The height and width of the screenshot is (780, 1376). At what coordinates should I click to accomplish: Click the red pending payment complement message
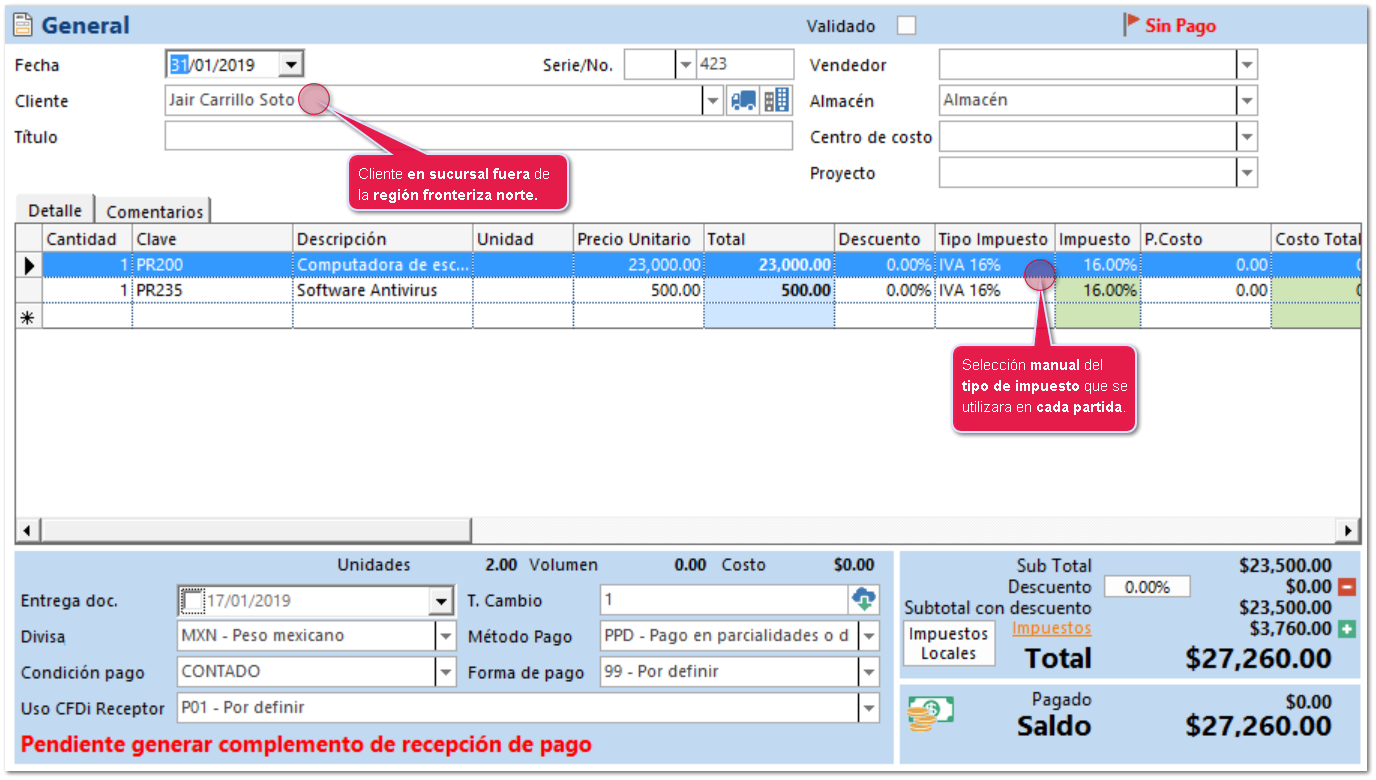click(306, 745)
